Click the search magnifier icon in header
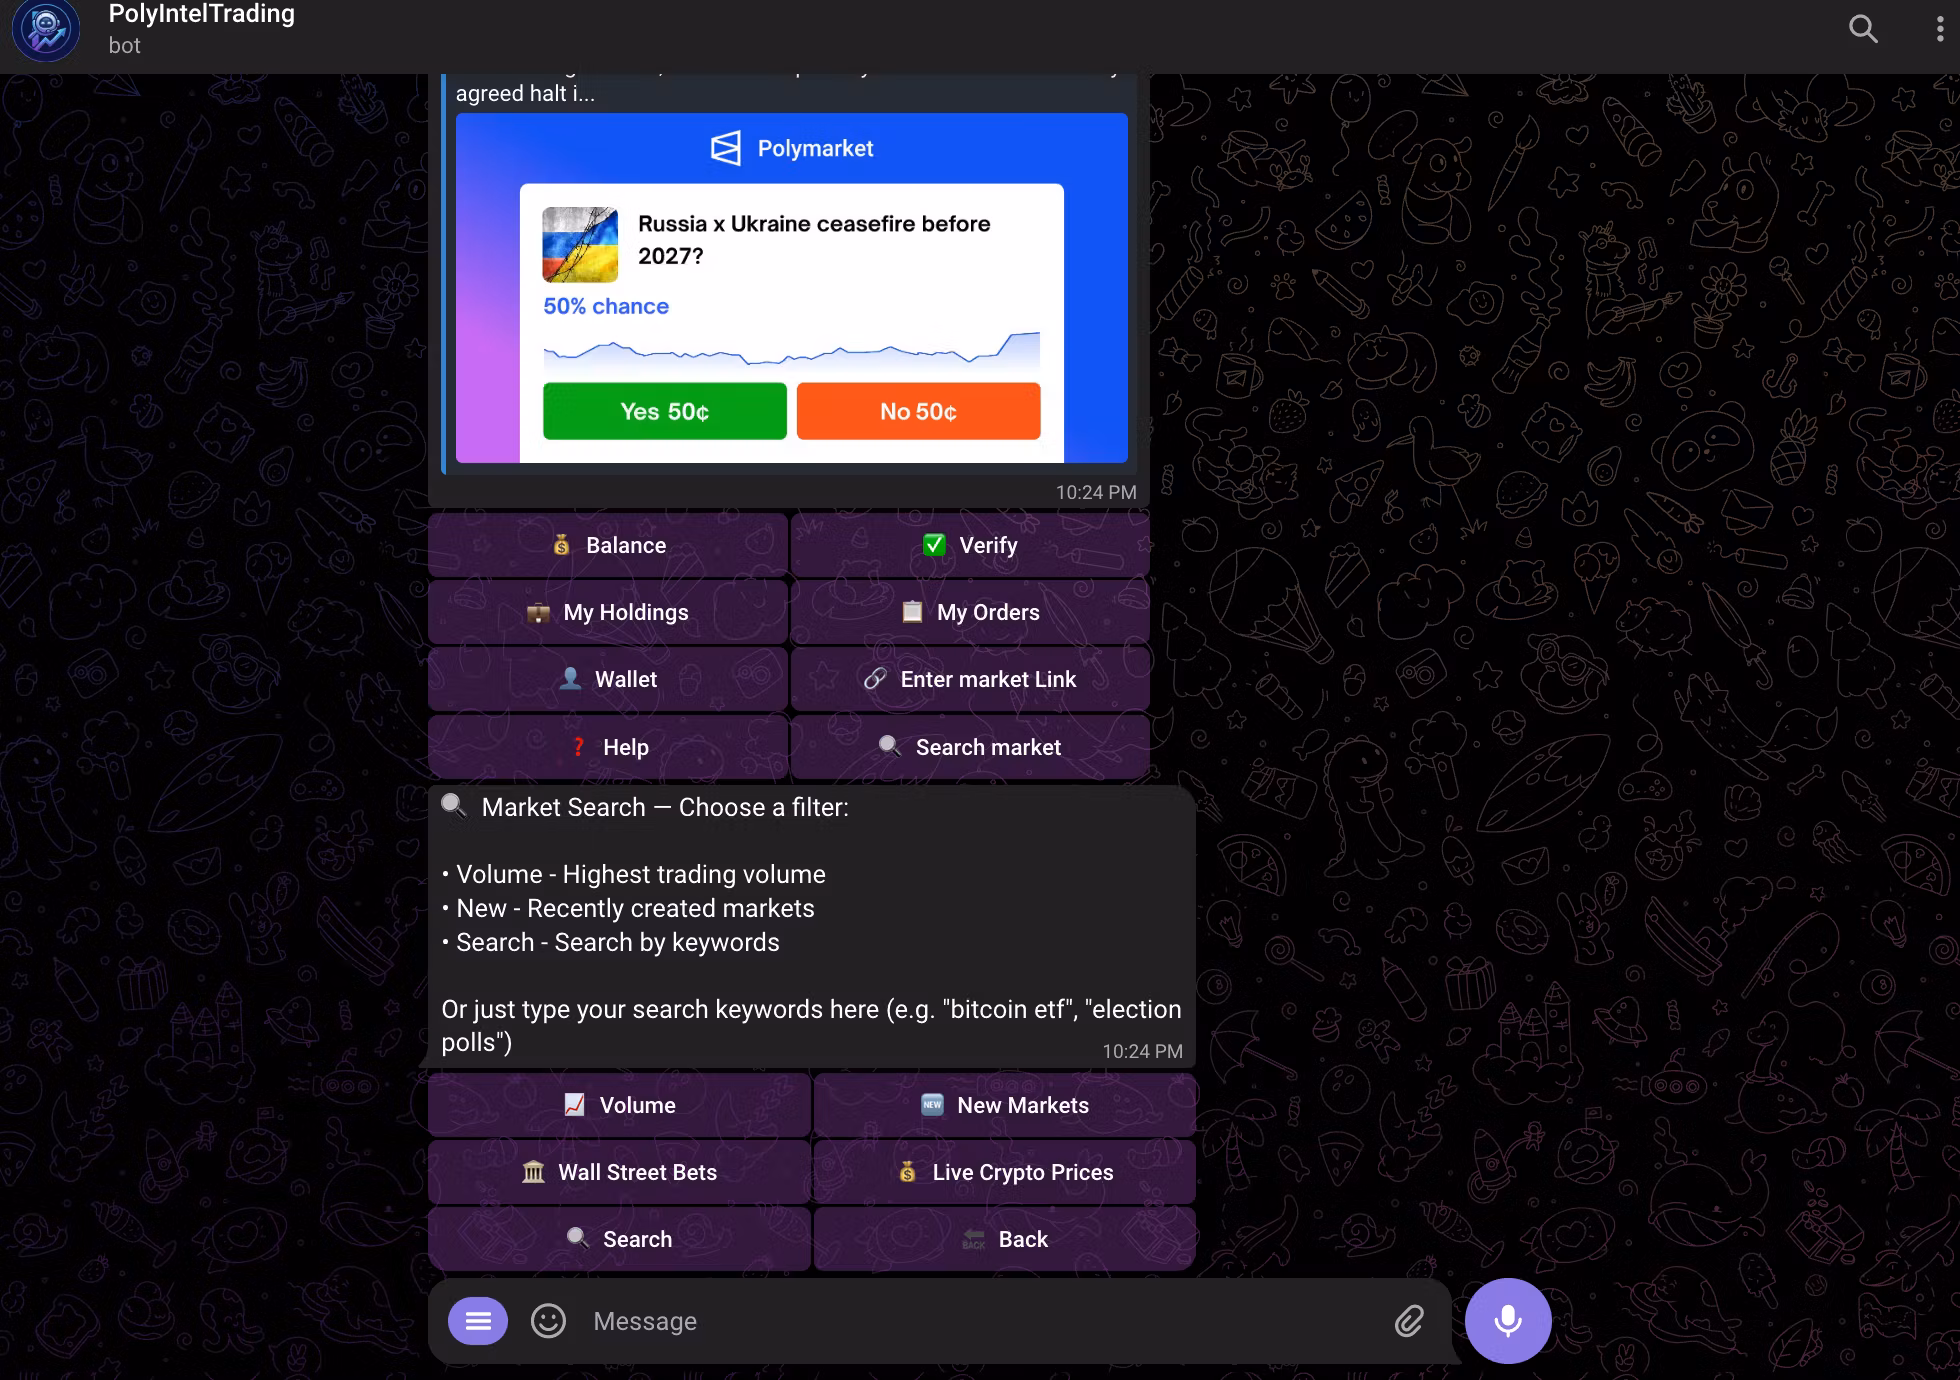 point(1862,28)
